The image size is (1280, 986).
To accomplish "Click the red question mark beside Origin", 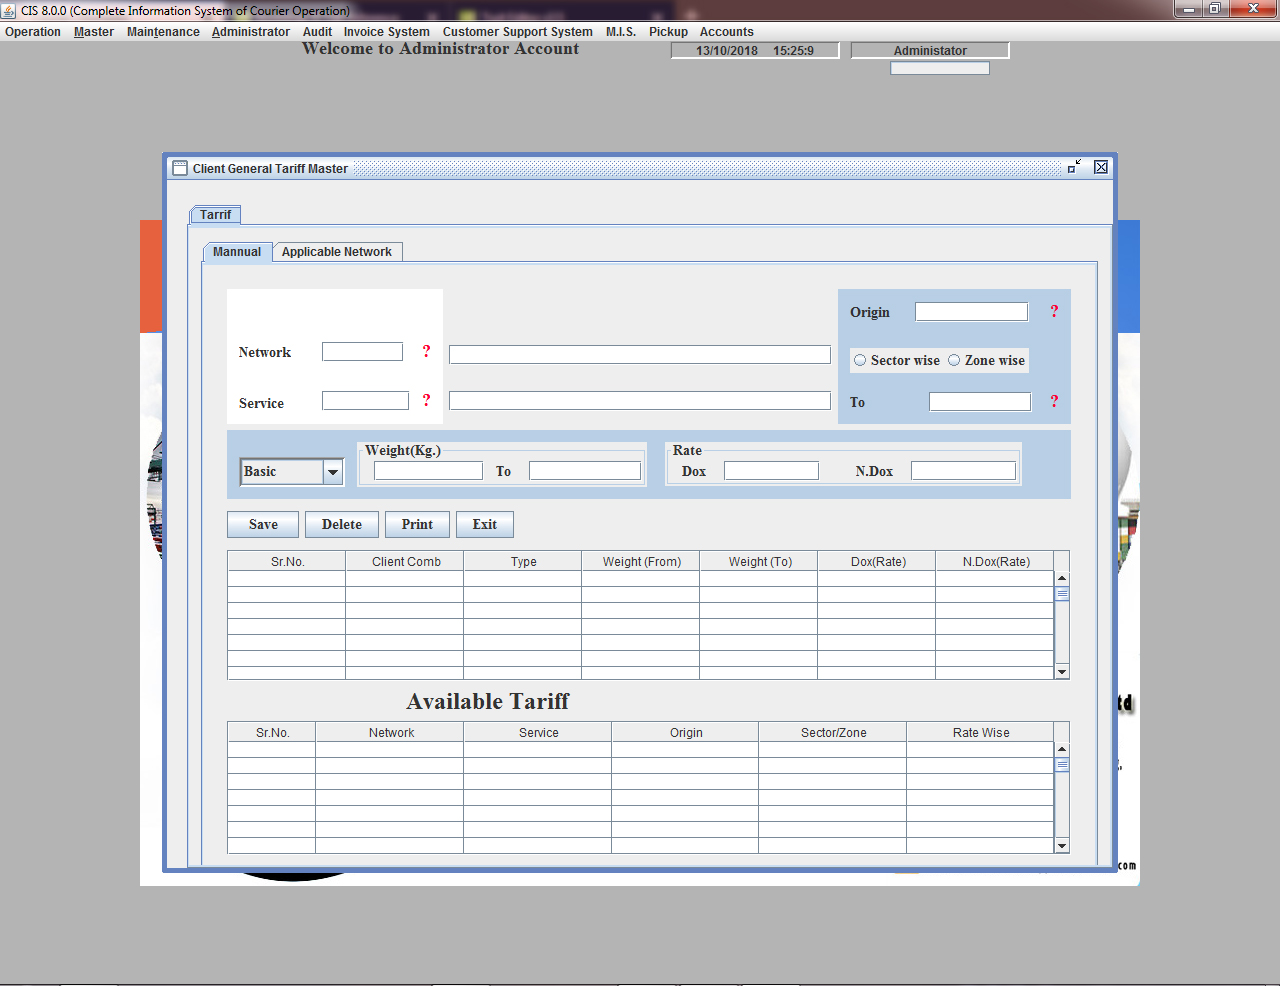I will click(x=1054, y=311).
